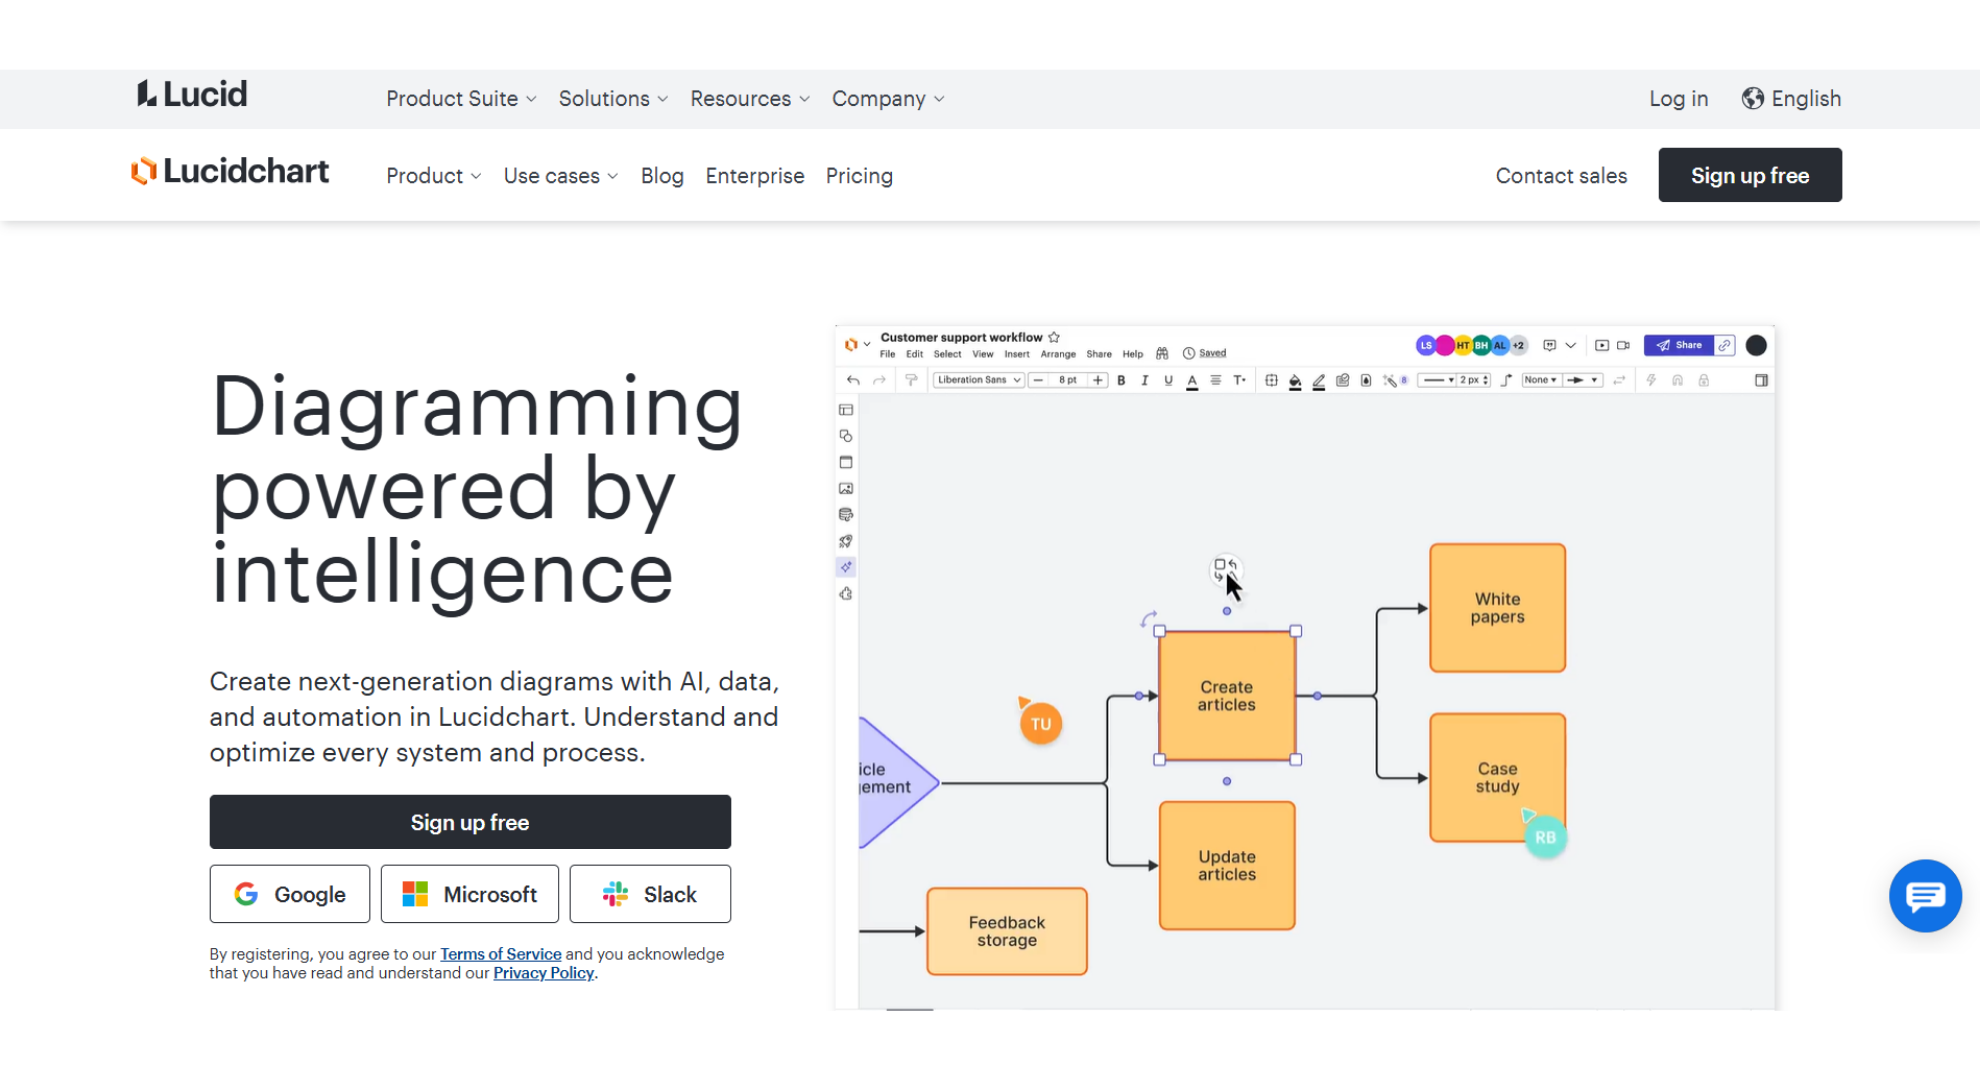This screenshot has width=1980, height=1080.
Task: Open the Terms of Service link
Action: coord(500,954)
